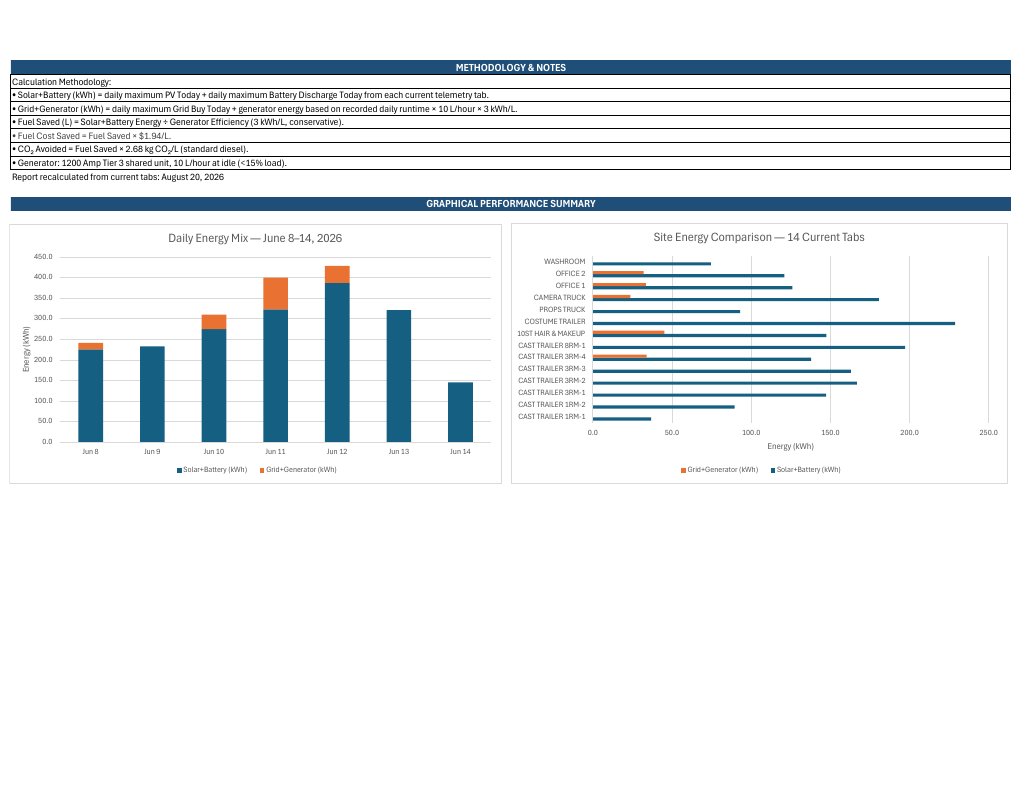Select the CAST TRAILER 1RM-1 label
The height and width of the screenshot is (792, 1028).
tap(551, 416)
